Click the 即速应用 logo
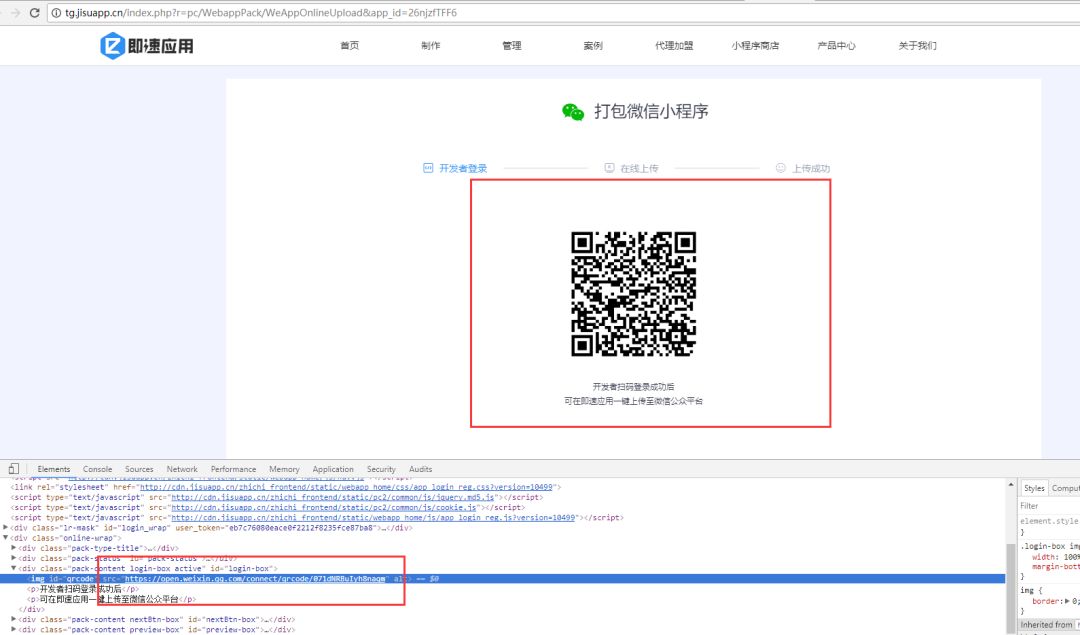 pos(147,45)
